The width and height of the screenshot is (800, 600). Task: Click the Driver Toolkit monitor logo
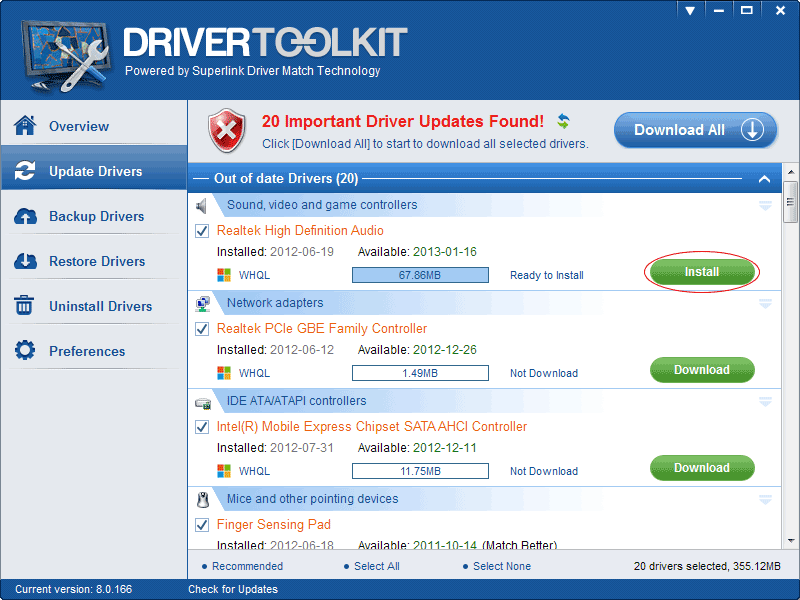point(65,55)
